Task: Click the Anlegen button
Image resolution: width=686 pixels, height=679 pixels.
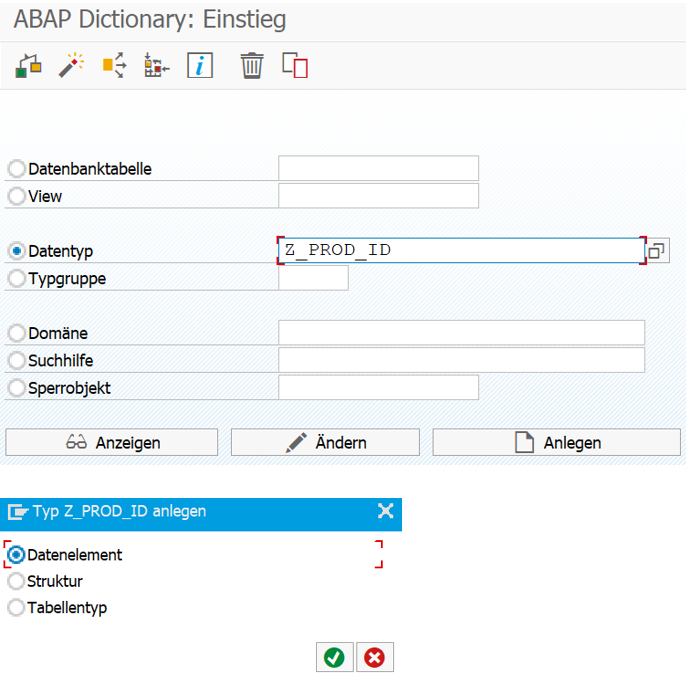Action: [556, 442]
